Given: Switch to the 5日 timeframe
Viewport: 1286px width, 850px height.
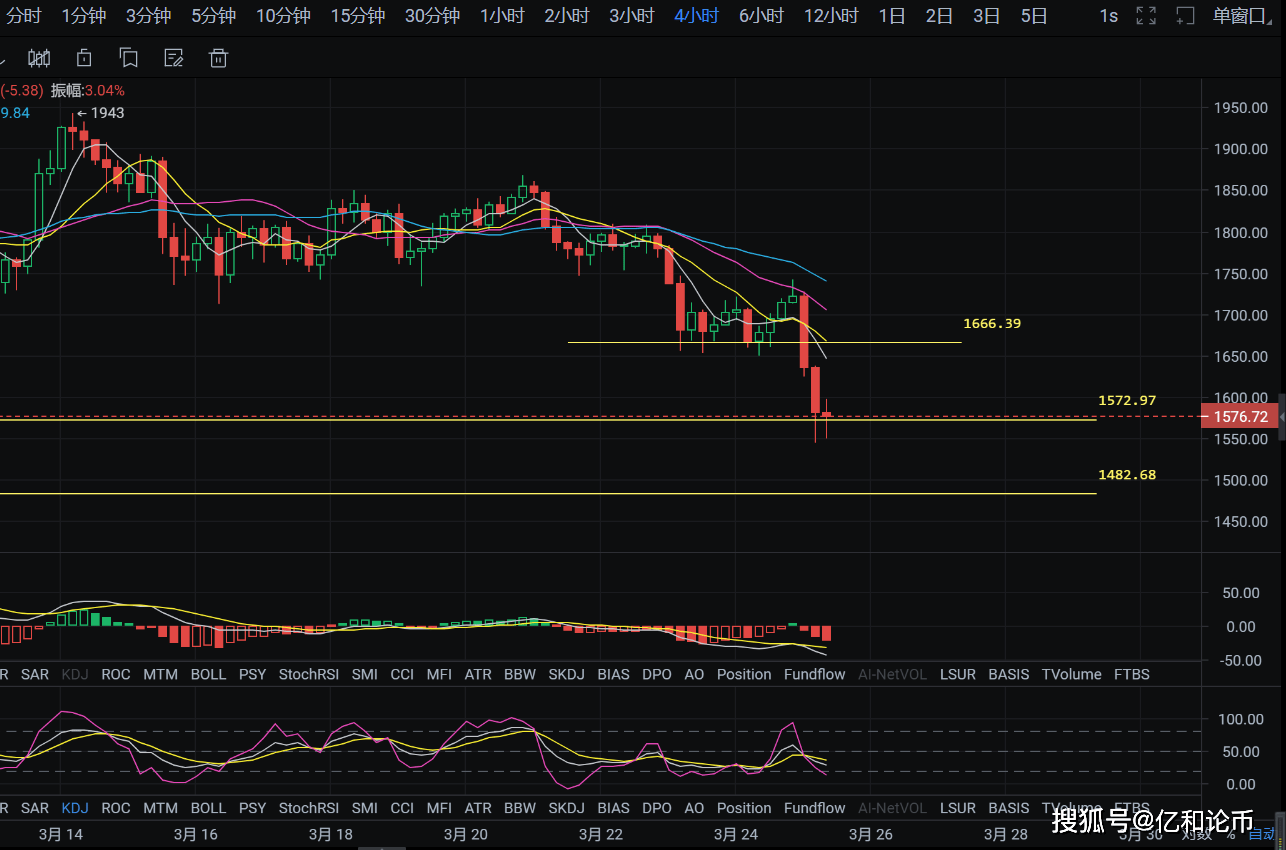Looking at the screenshot, I should pos(1034,16).
